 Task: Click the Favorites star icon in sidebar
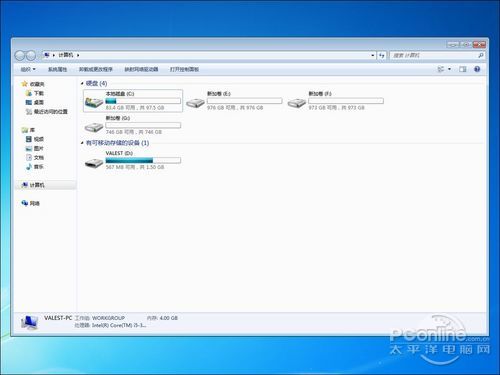tap(24, 84)
